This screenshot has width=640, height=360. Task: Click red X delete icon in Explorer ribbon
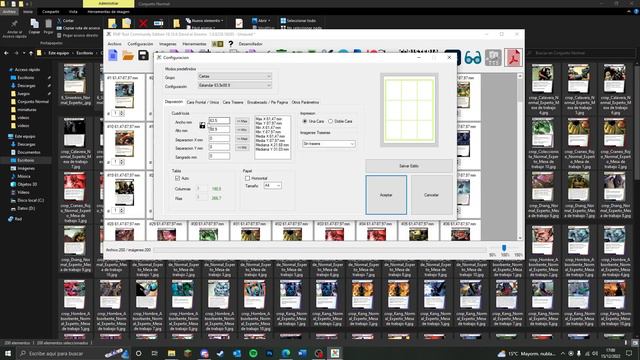pyautogui.click(x=143, y=23)
